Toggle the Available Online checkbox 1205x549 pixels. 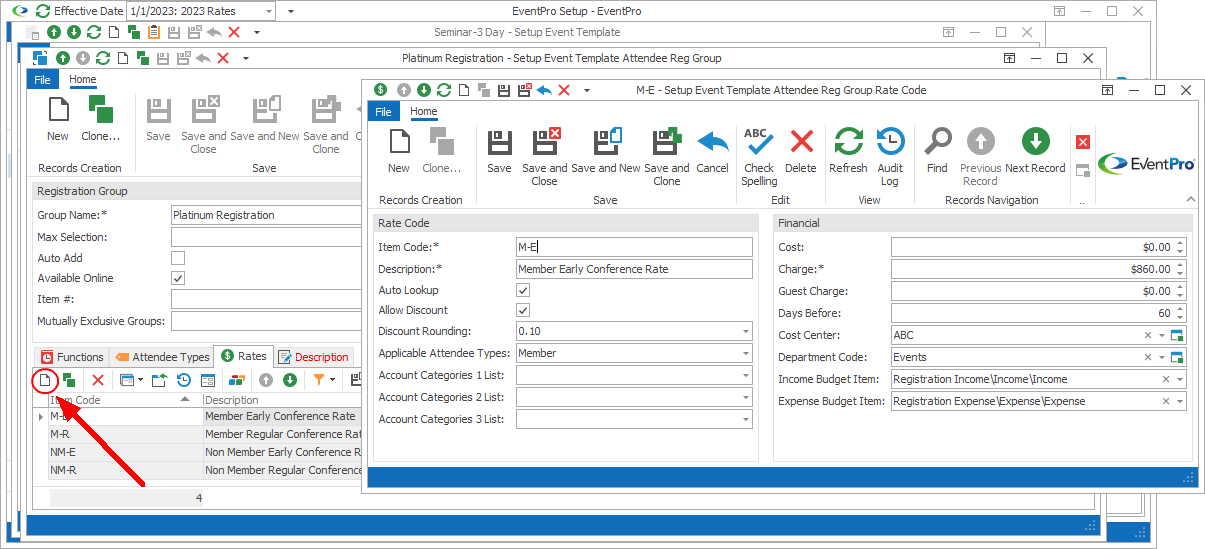coord(178,278)
